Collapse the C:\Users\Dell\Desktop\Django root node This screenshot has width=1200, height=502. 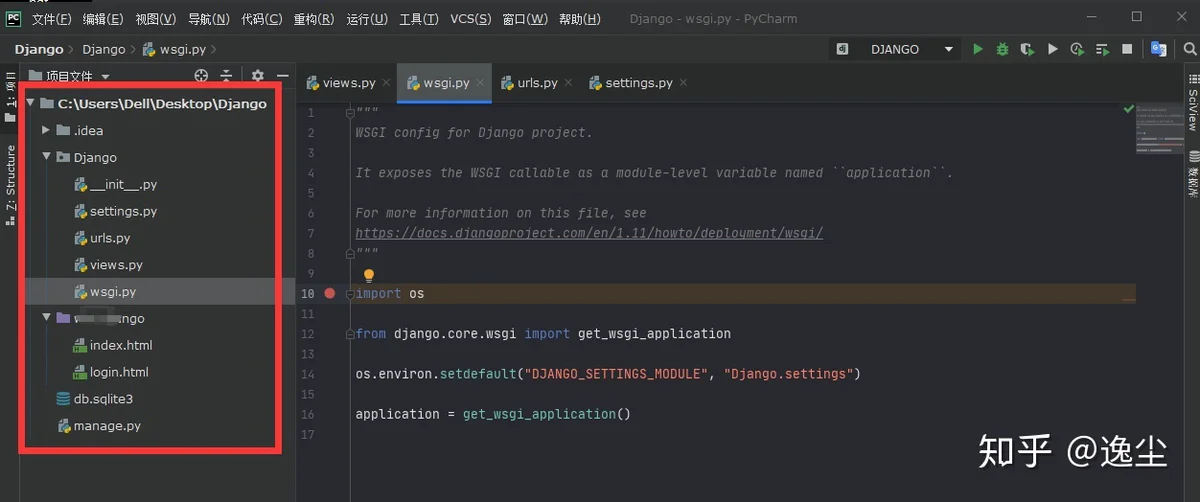(x=31, y=103)
